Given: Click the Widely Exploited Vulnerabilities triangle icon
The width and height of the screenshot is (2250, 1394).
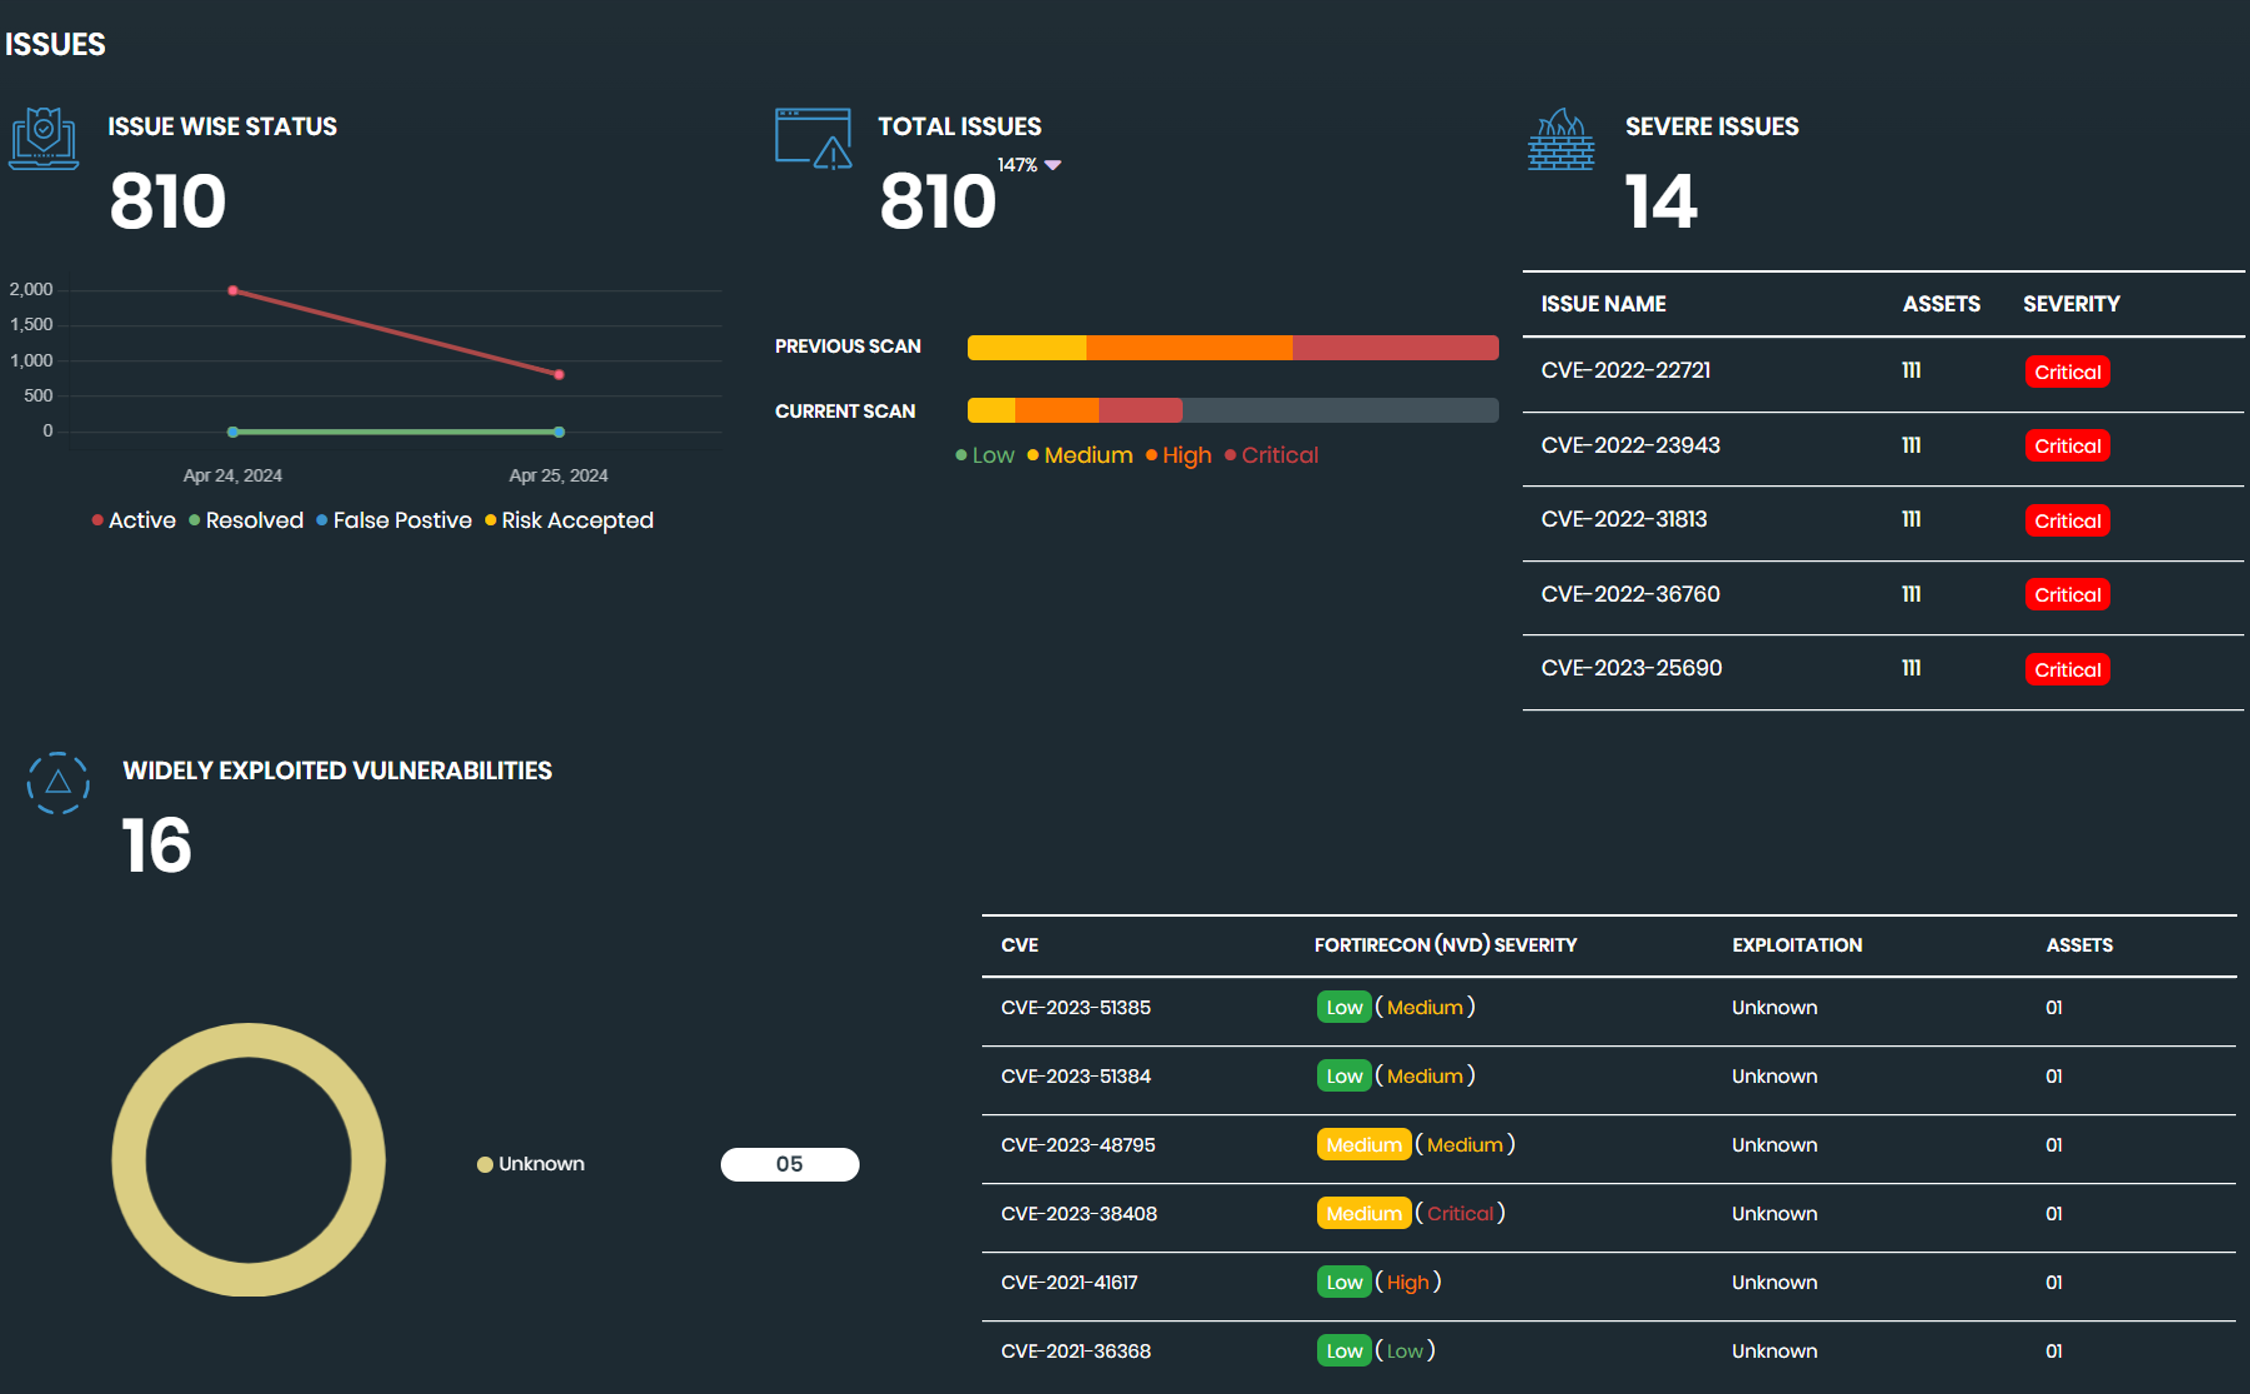Looking at the screenshot, I should 58,782.
